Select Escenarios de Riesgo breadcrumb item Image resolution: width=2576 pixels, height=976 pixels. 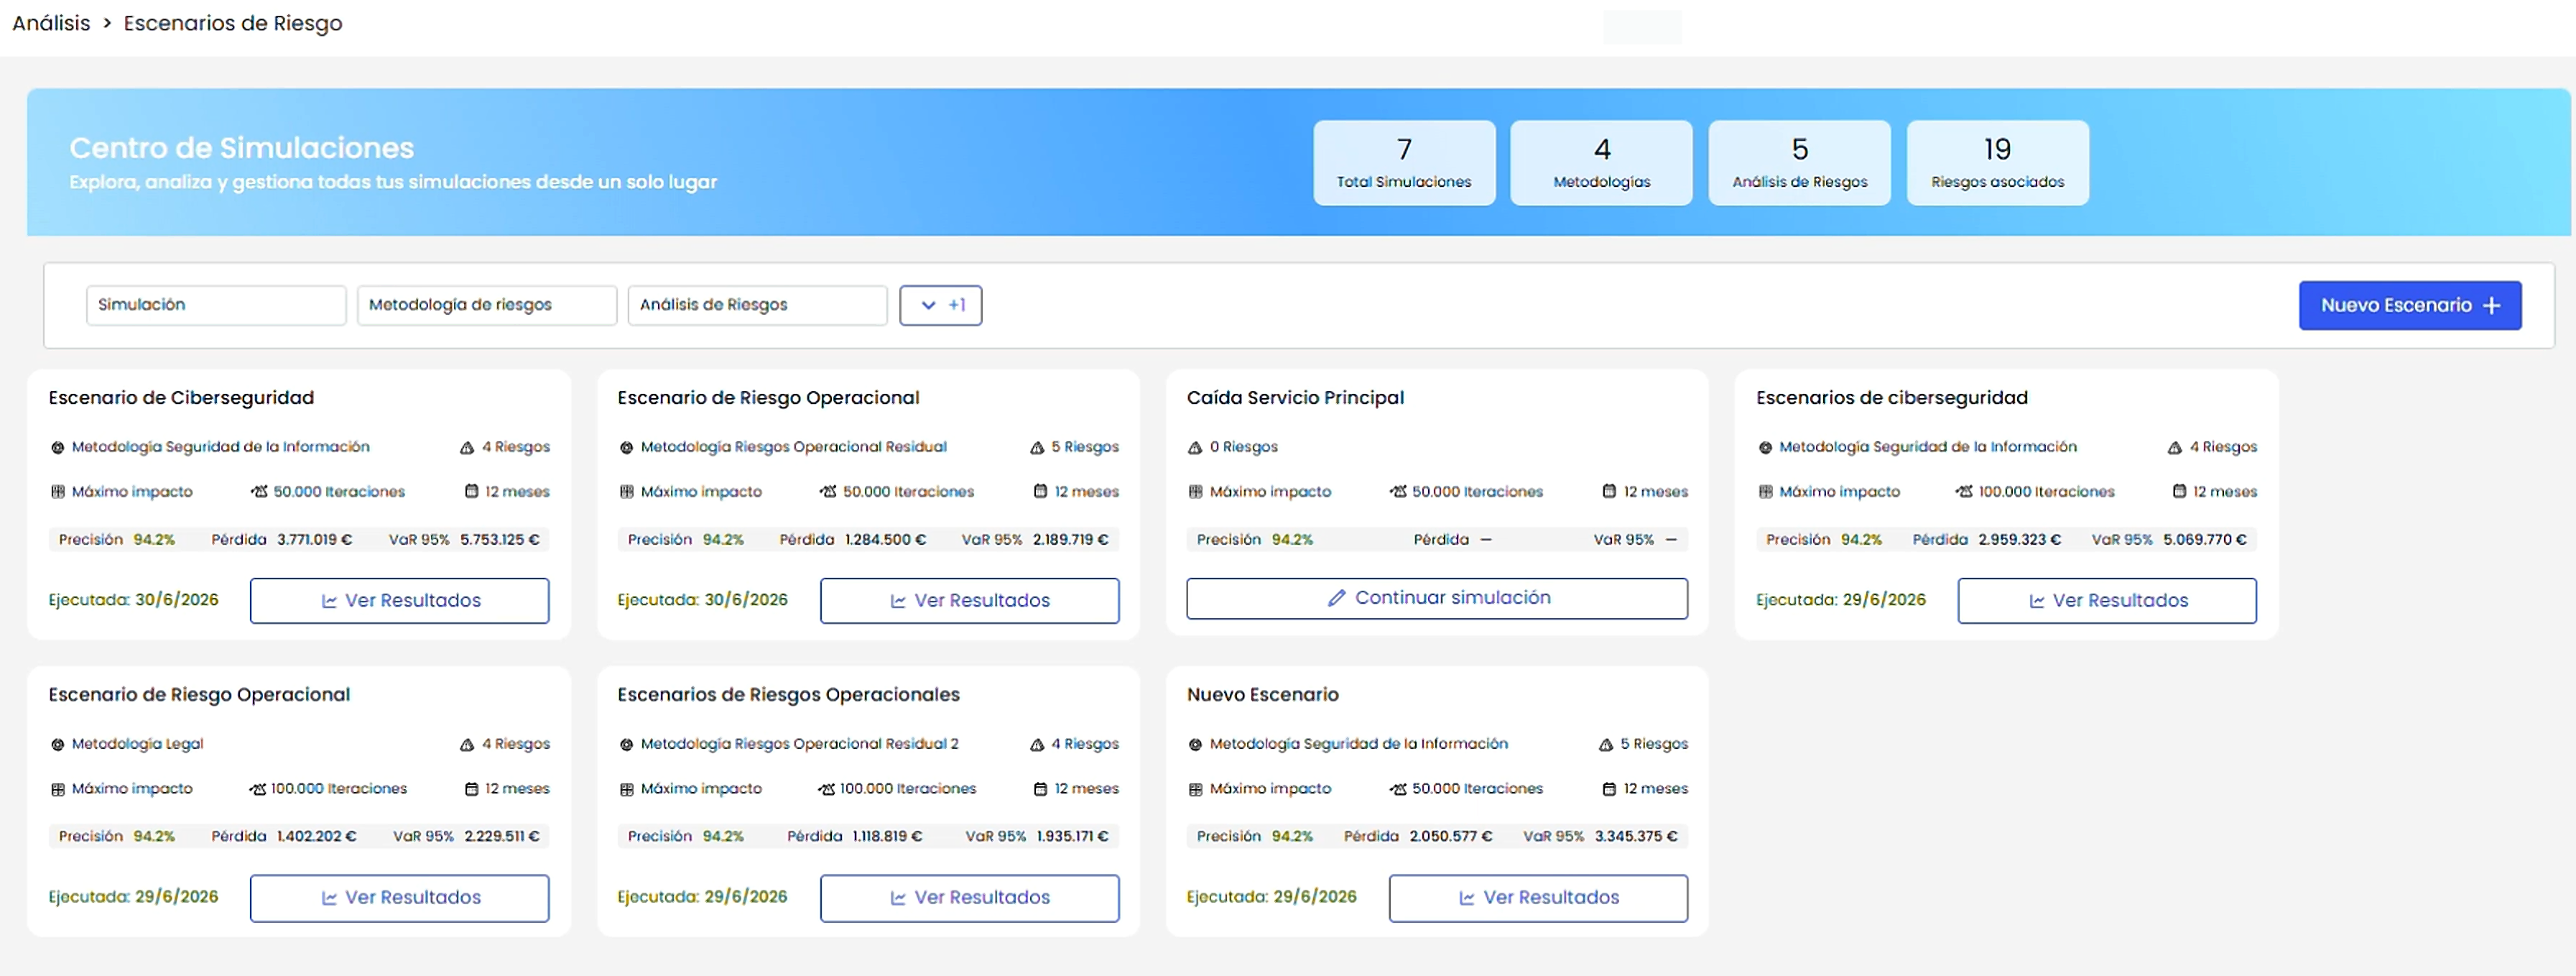pyautogui.click(x=233, y=22)
